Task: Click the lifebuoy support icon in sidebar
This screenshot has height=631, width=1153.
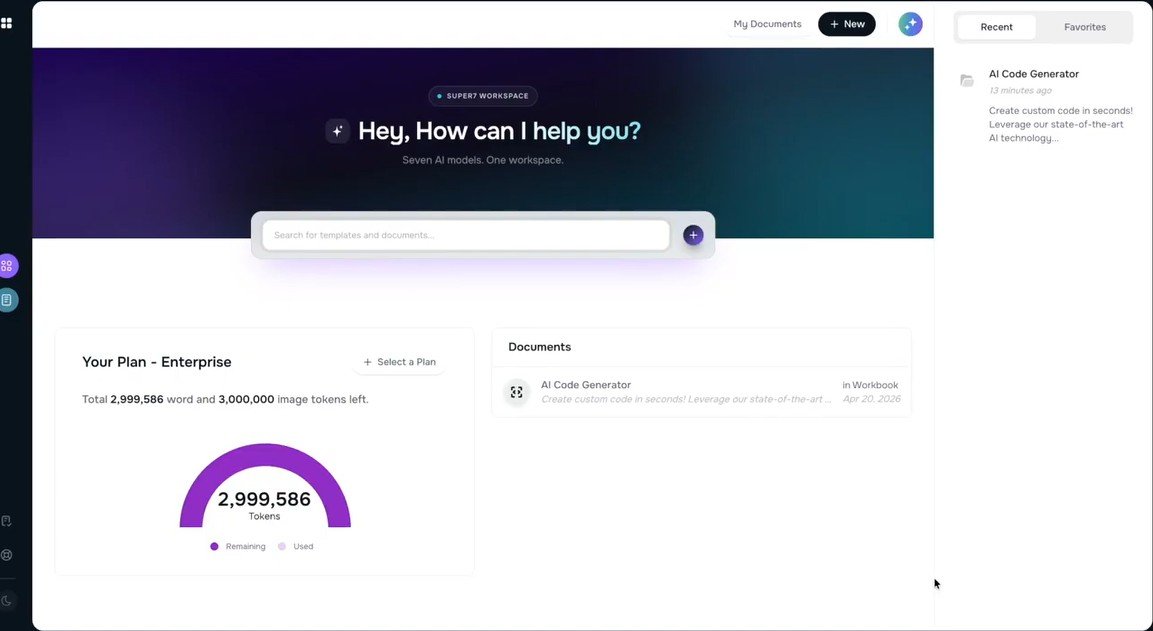Action: point(7,555)
